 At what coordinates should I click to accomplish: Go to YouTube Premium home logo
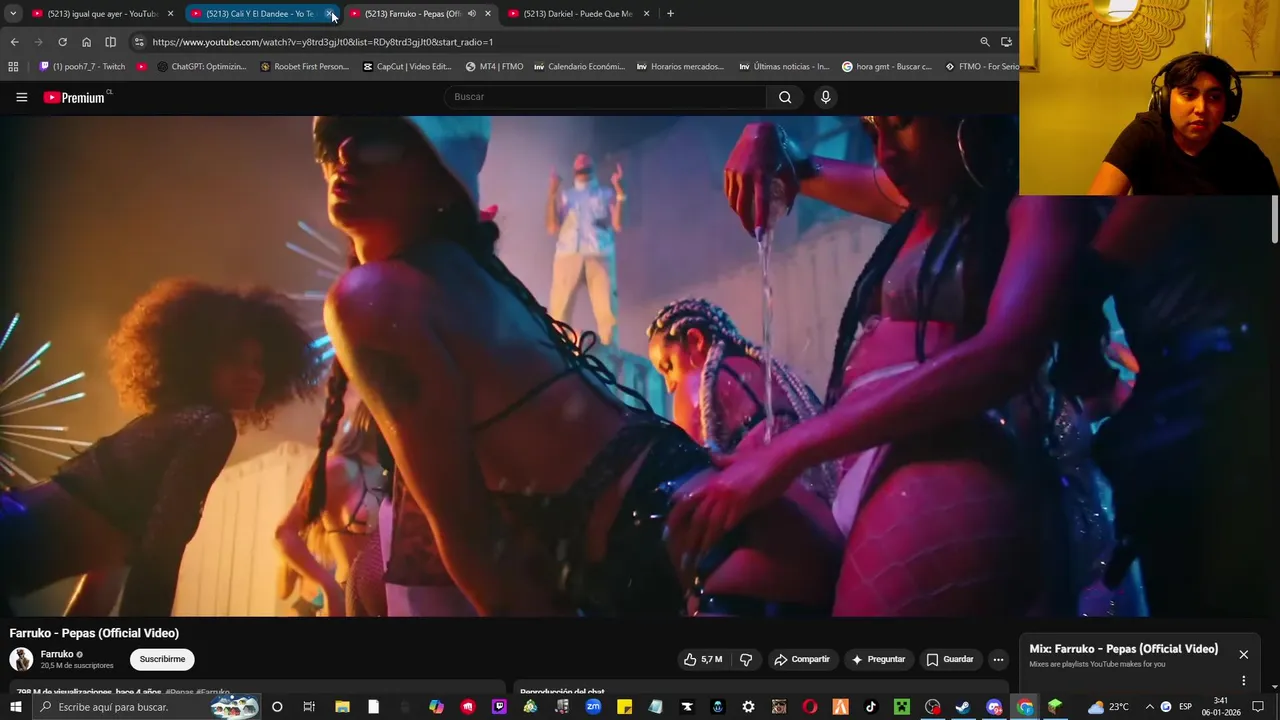(x=74, y=97)
